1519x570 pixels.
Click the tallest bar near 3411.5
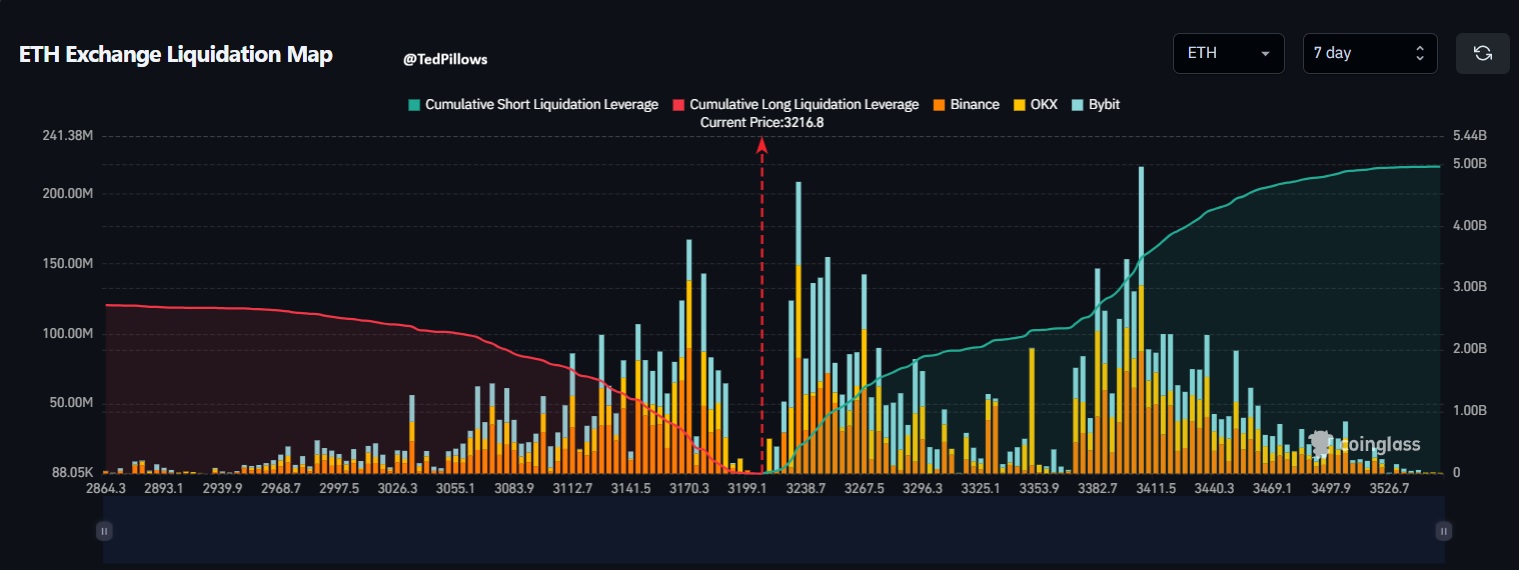[x=1141, y=320]
